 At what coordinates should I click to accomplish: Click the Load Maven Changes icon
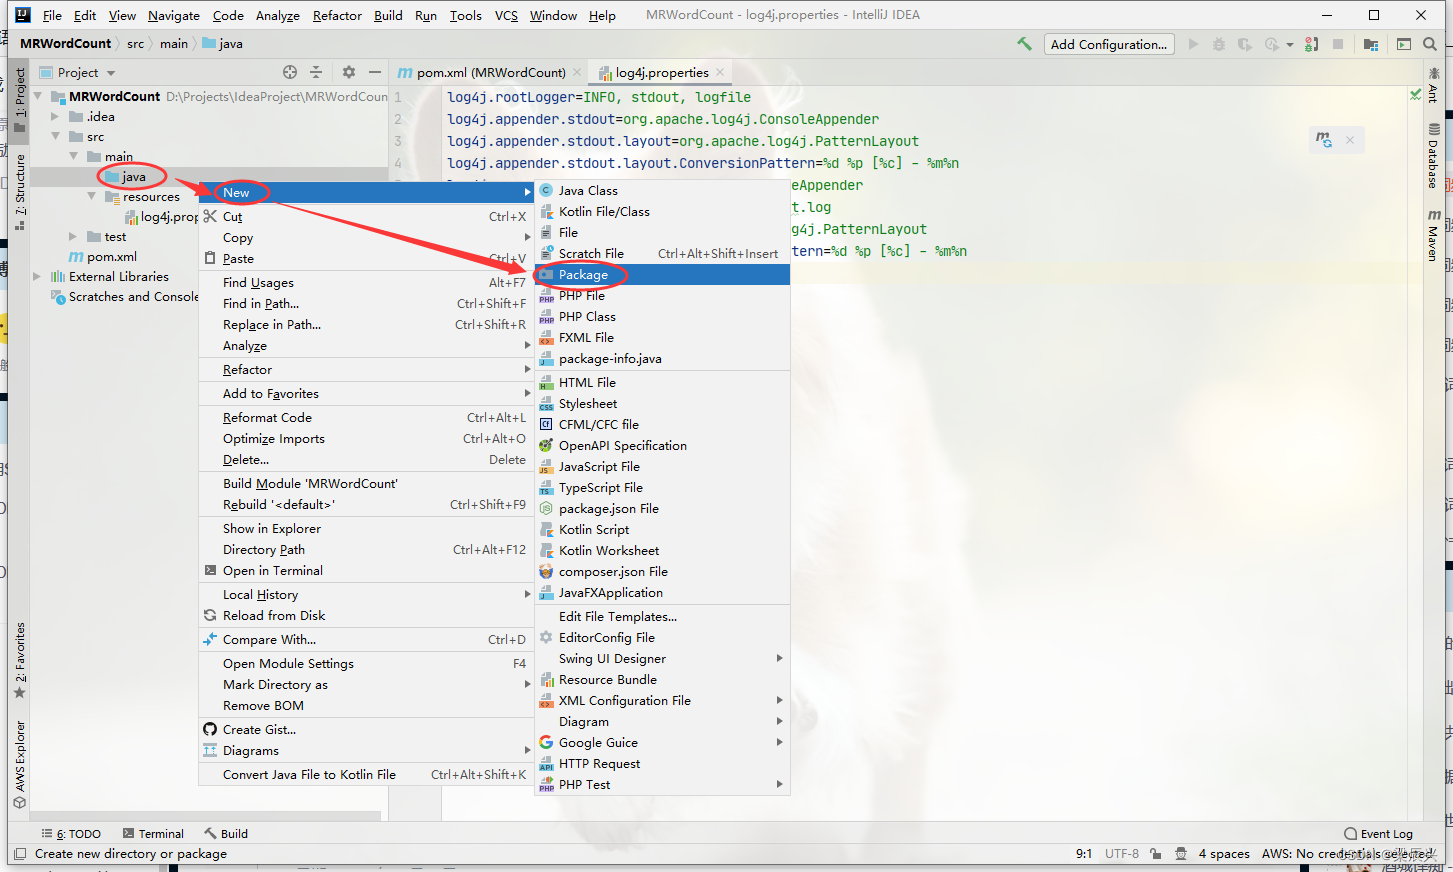(1324, 140)
